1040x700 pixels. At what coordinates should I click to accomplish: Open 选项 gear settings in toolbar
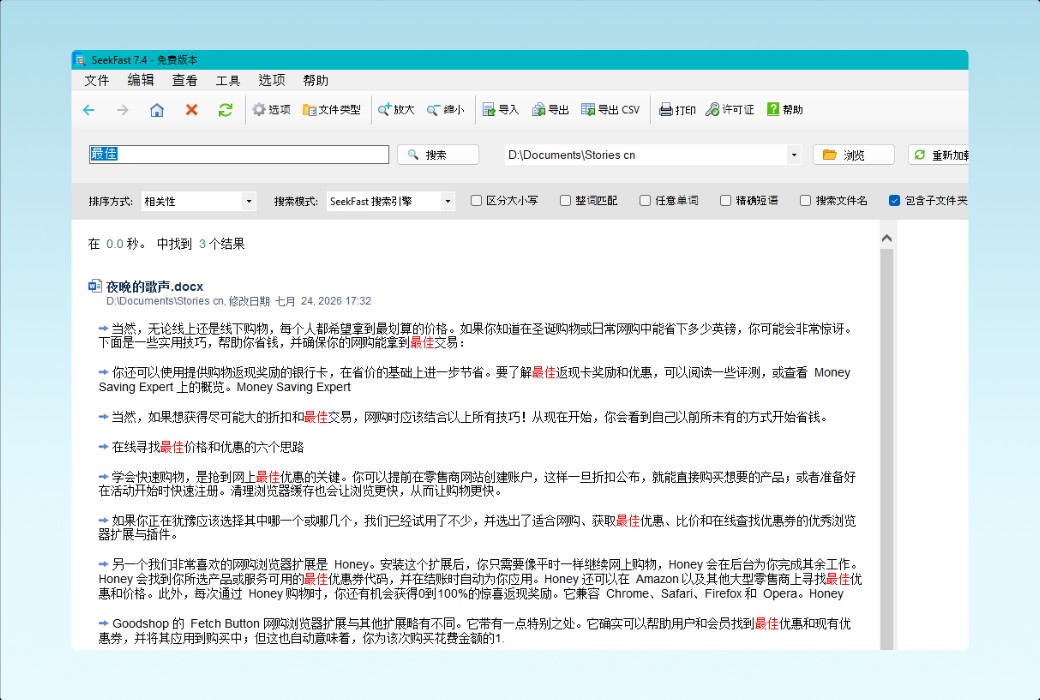click(271, 110)
